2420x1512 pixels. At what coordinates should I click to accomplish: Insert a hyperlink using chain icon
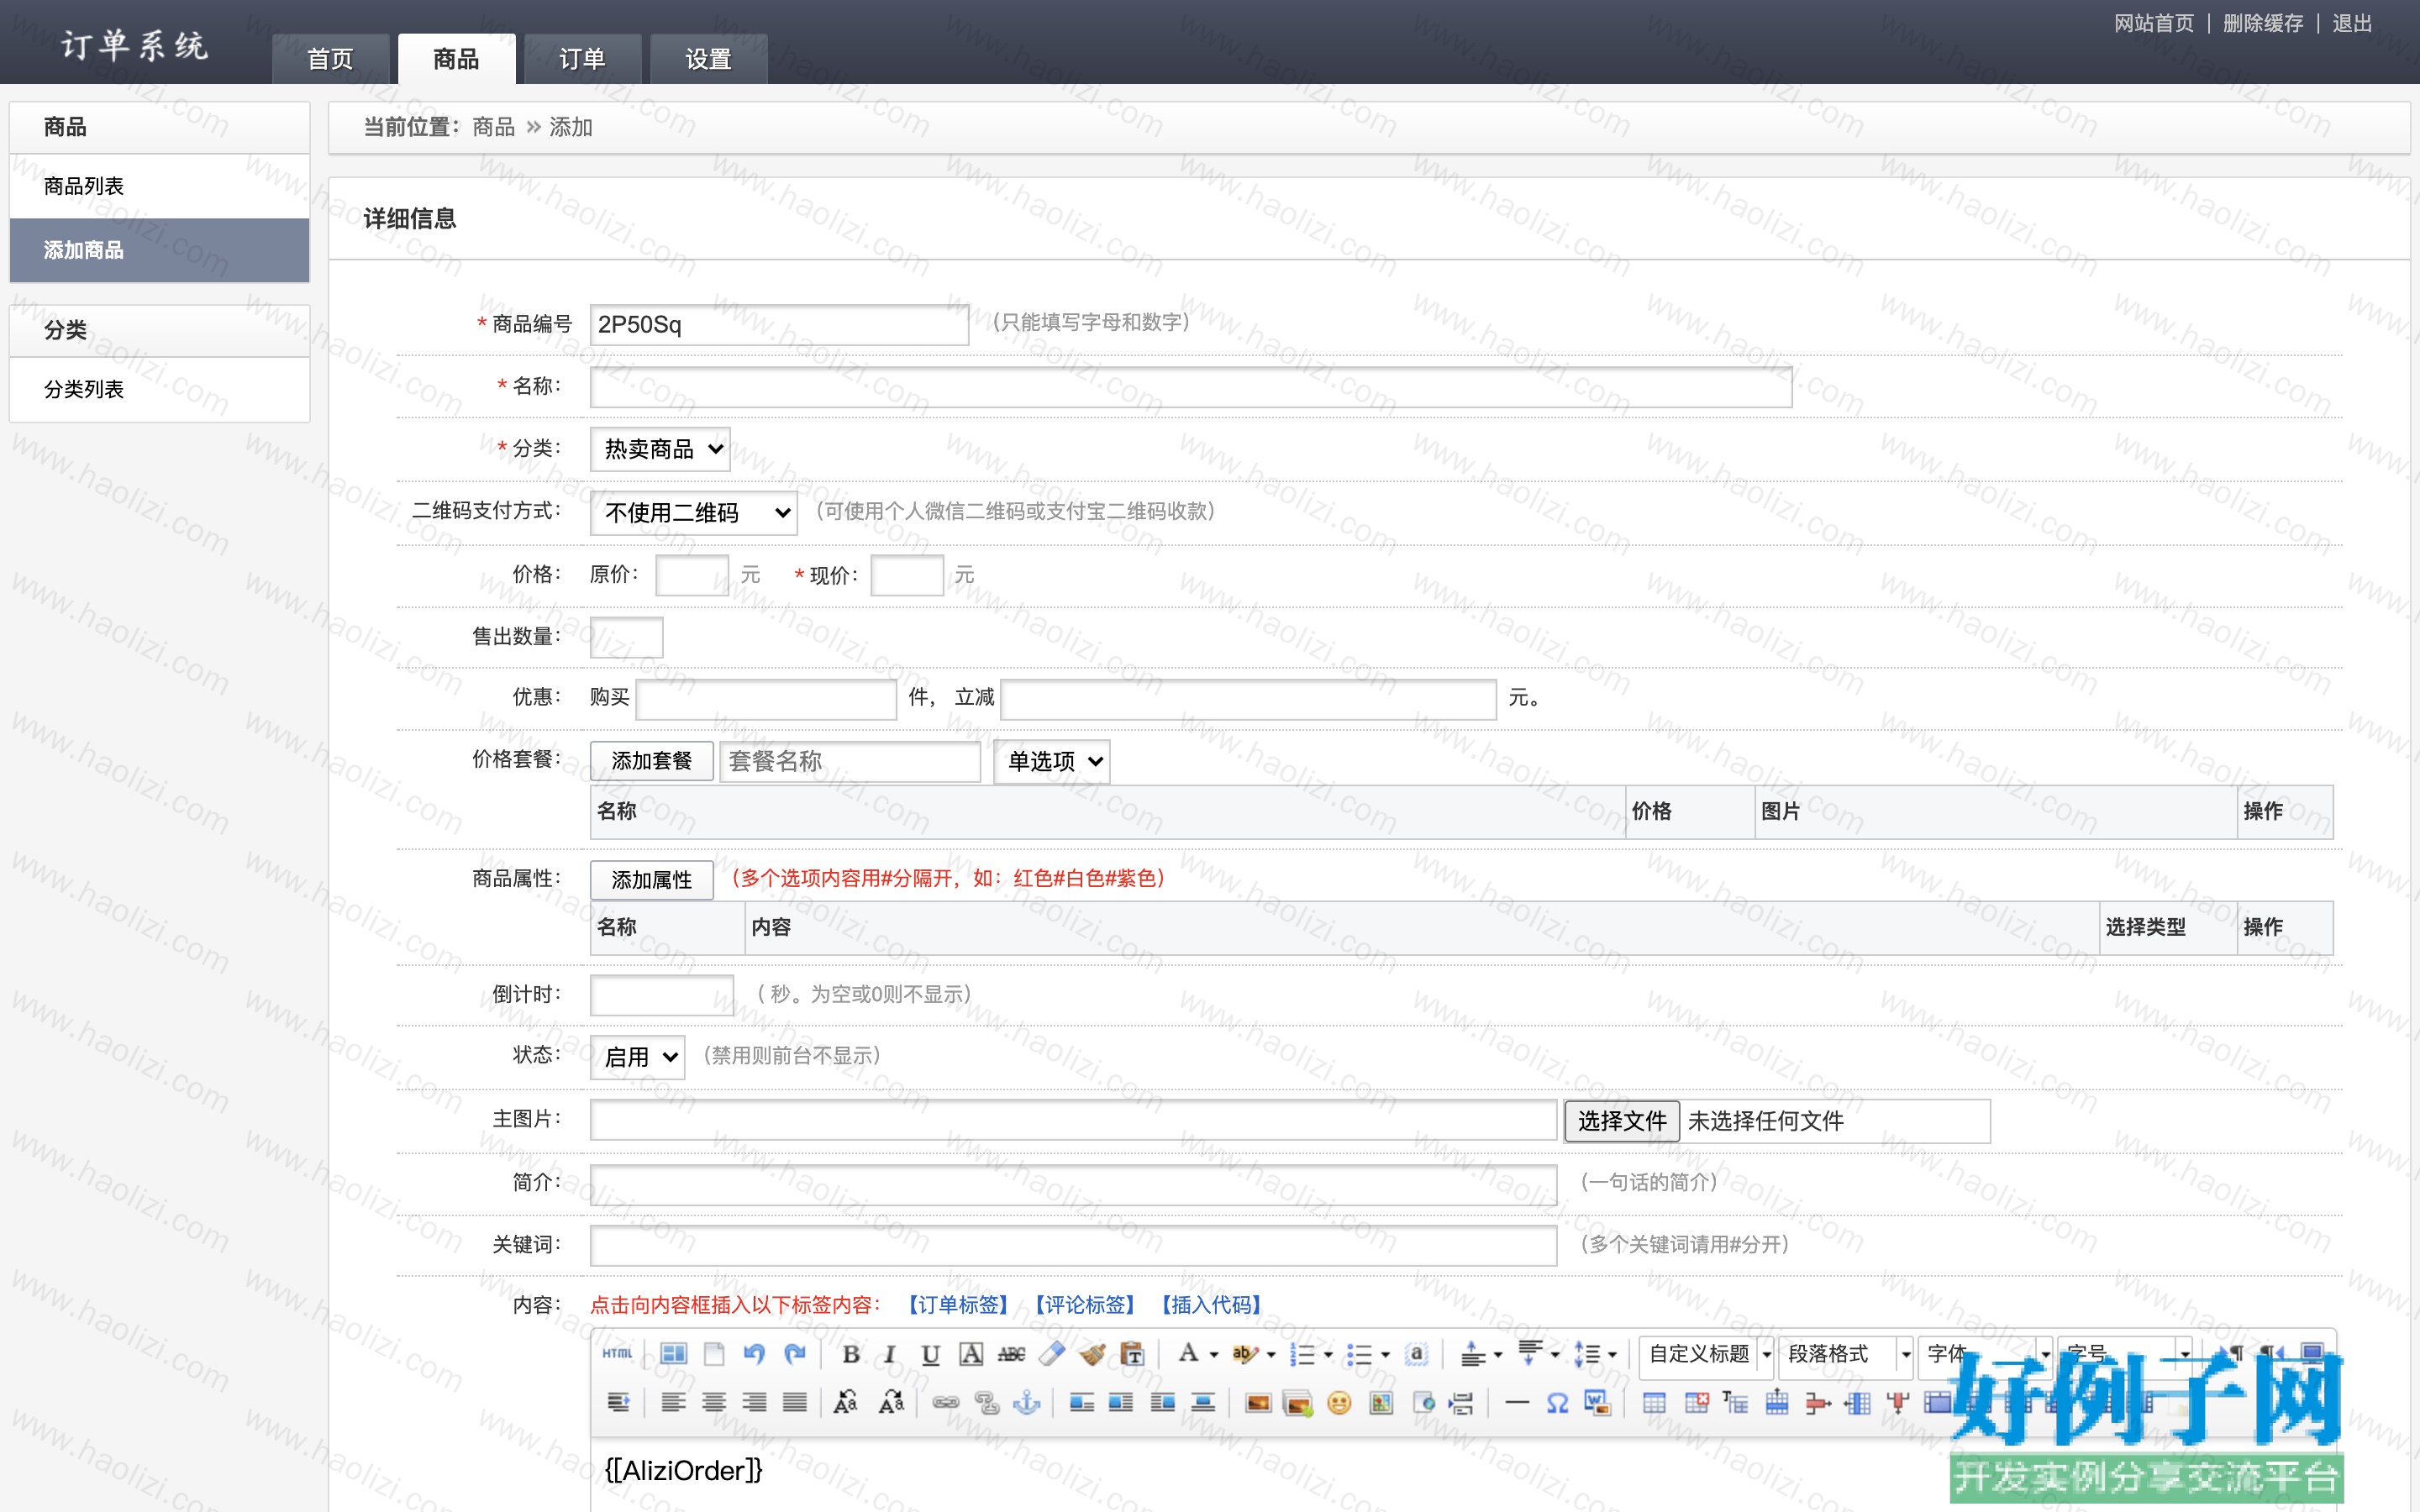tap(945, 1403)
